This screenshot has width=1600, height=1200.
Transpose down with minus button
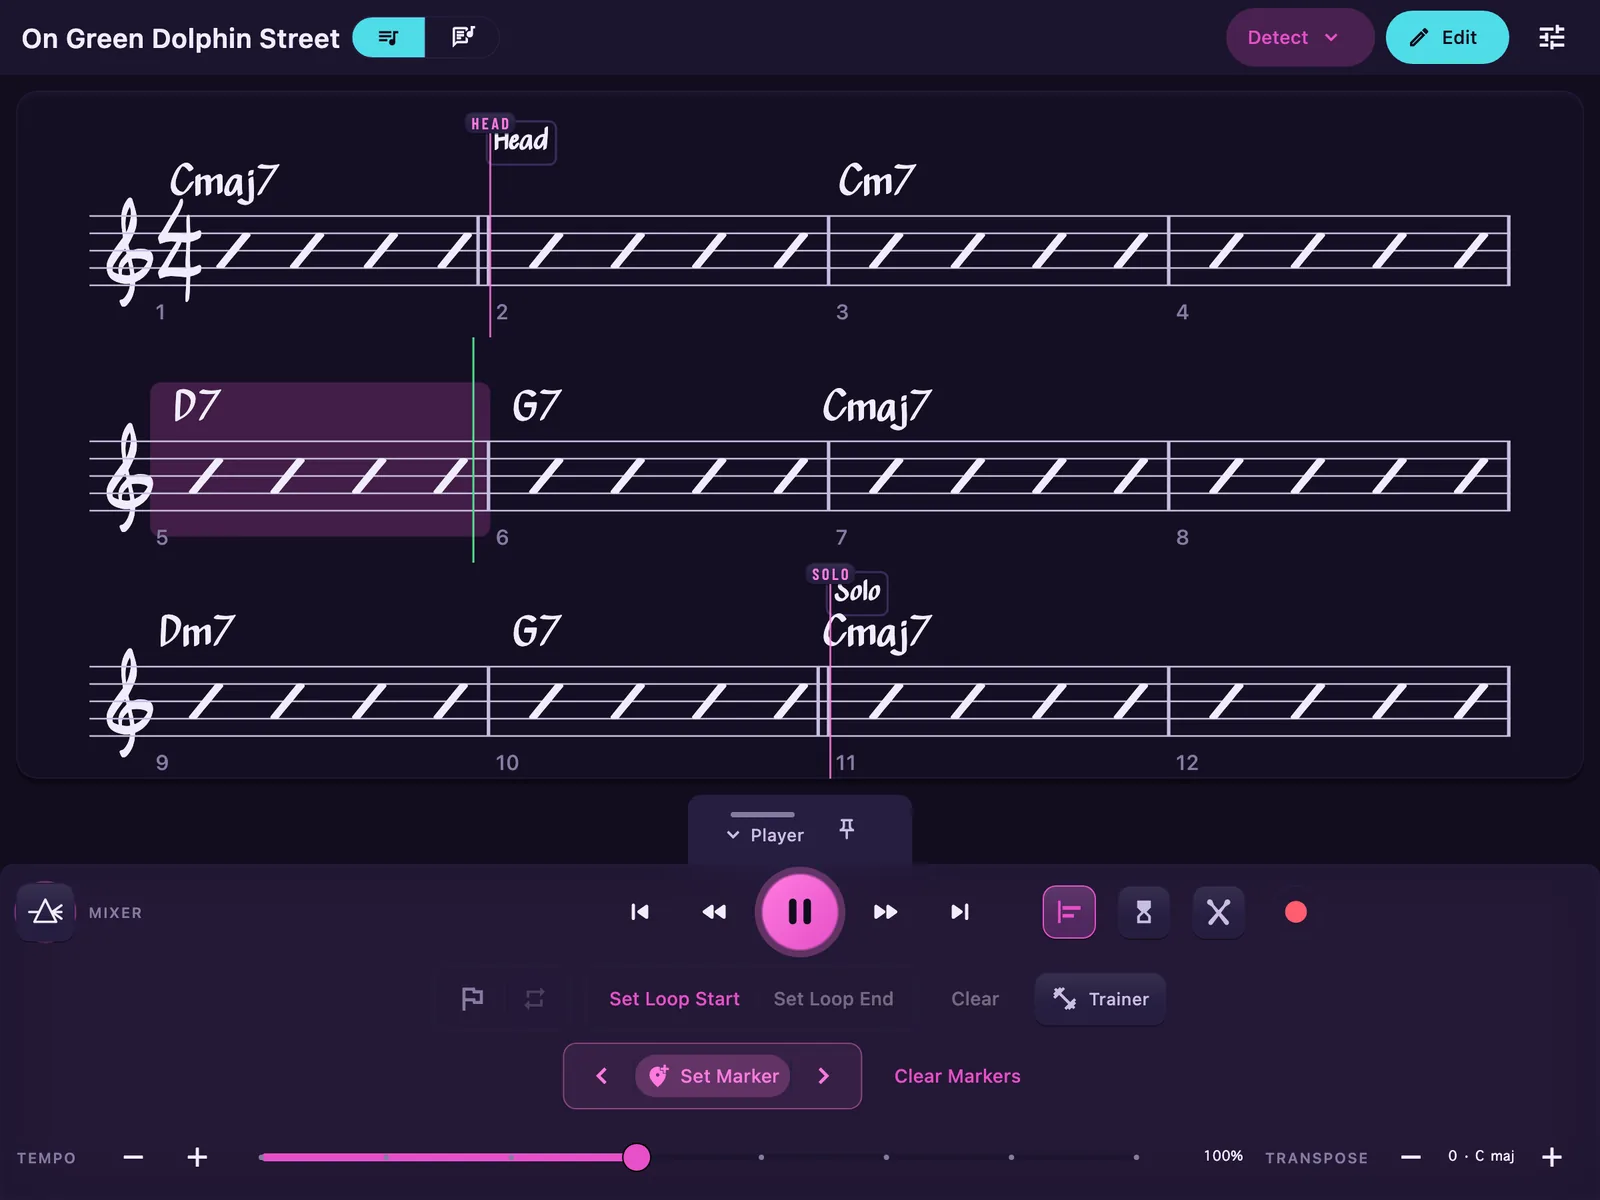[x=1411, y=1157]
